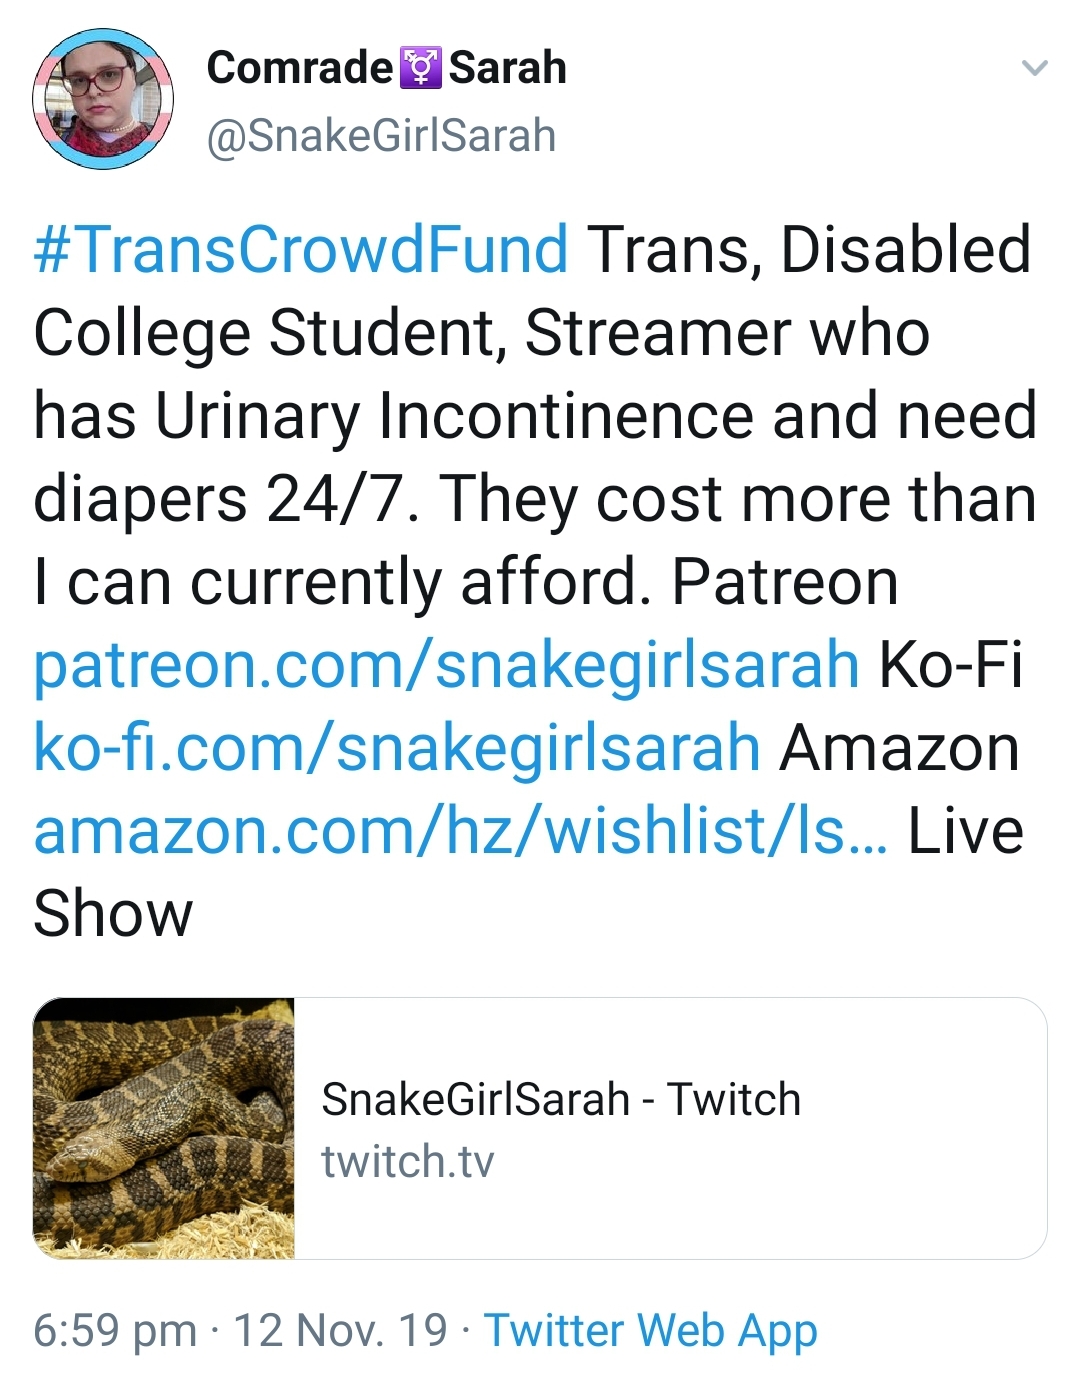
Task: Click the twitch.tv domain text in card
Action: coord(408,1162)
